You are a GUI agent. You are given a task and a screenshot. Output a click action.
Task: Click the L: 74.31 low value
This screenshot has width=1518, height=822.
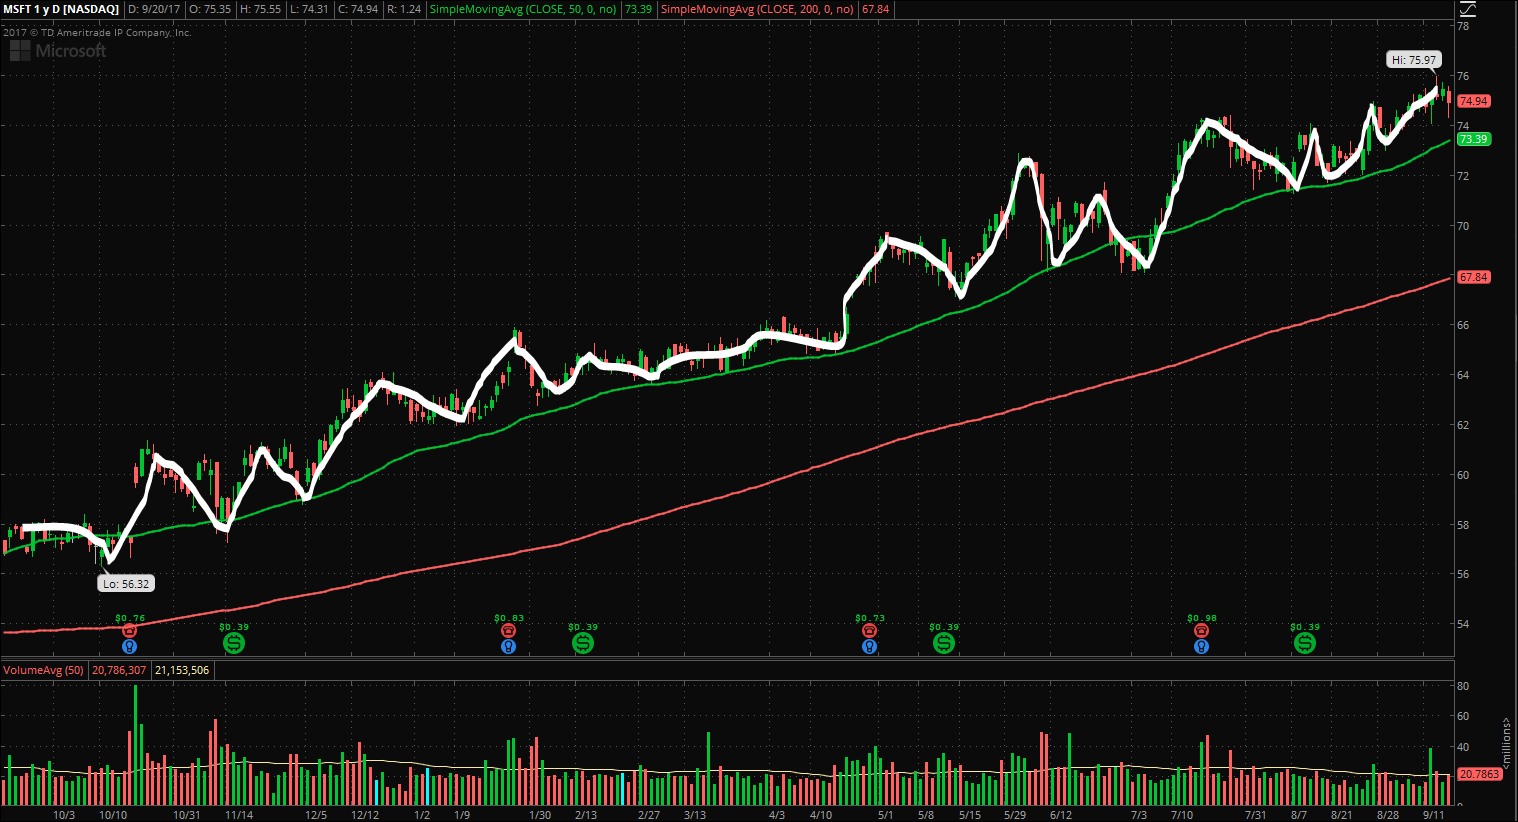pos(309,9)
